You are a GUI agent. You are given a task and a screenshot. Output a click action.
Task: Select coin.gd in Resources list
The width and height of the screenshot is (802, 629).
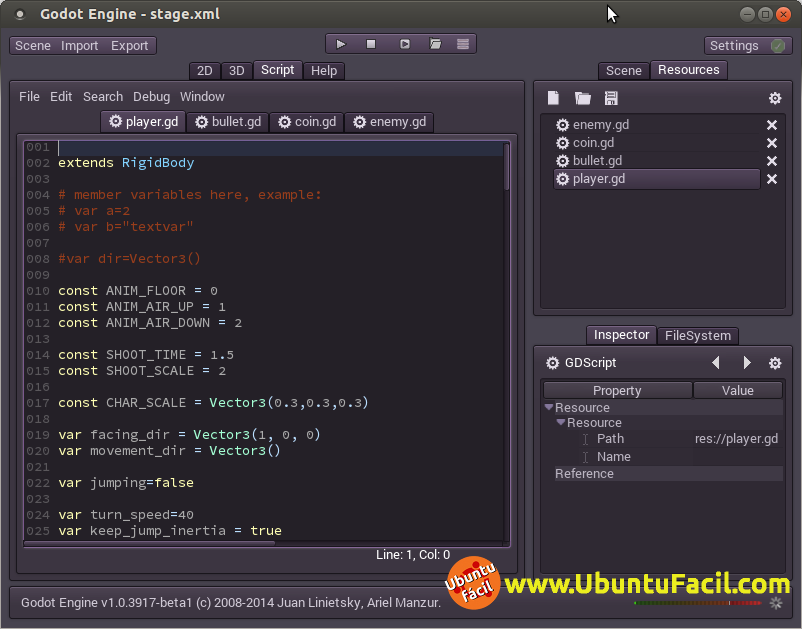(x=657, y=143)
